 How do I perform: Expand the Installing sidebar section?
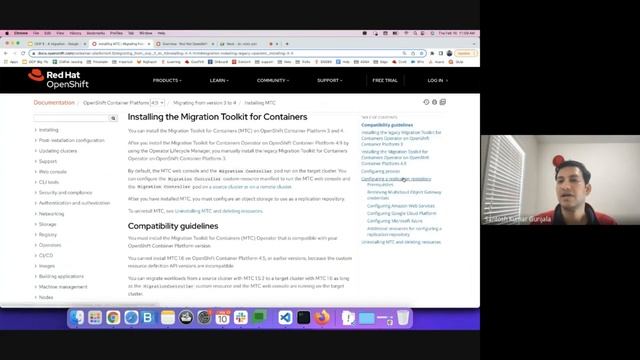coord(48,130)
